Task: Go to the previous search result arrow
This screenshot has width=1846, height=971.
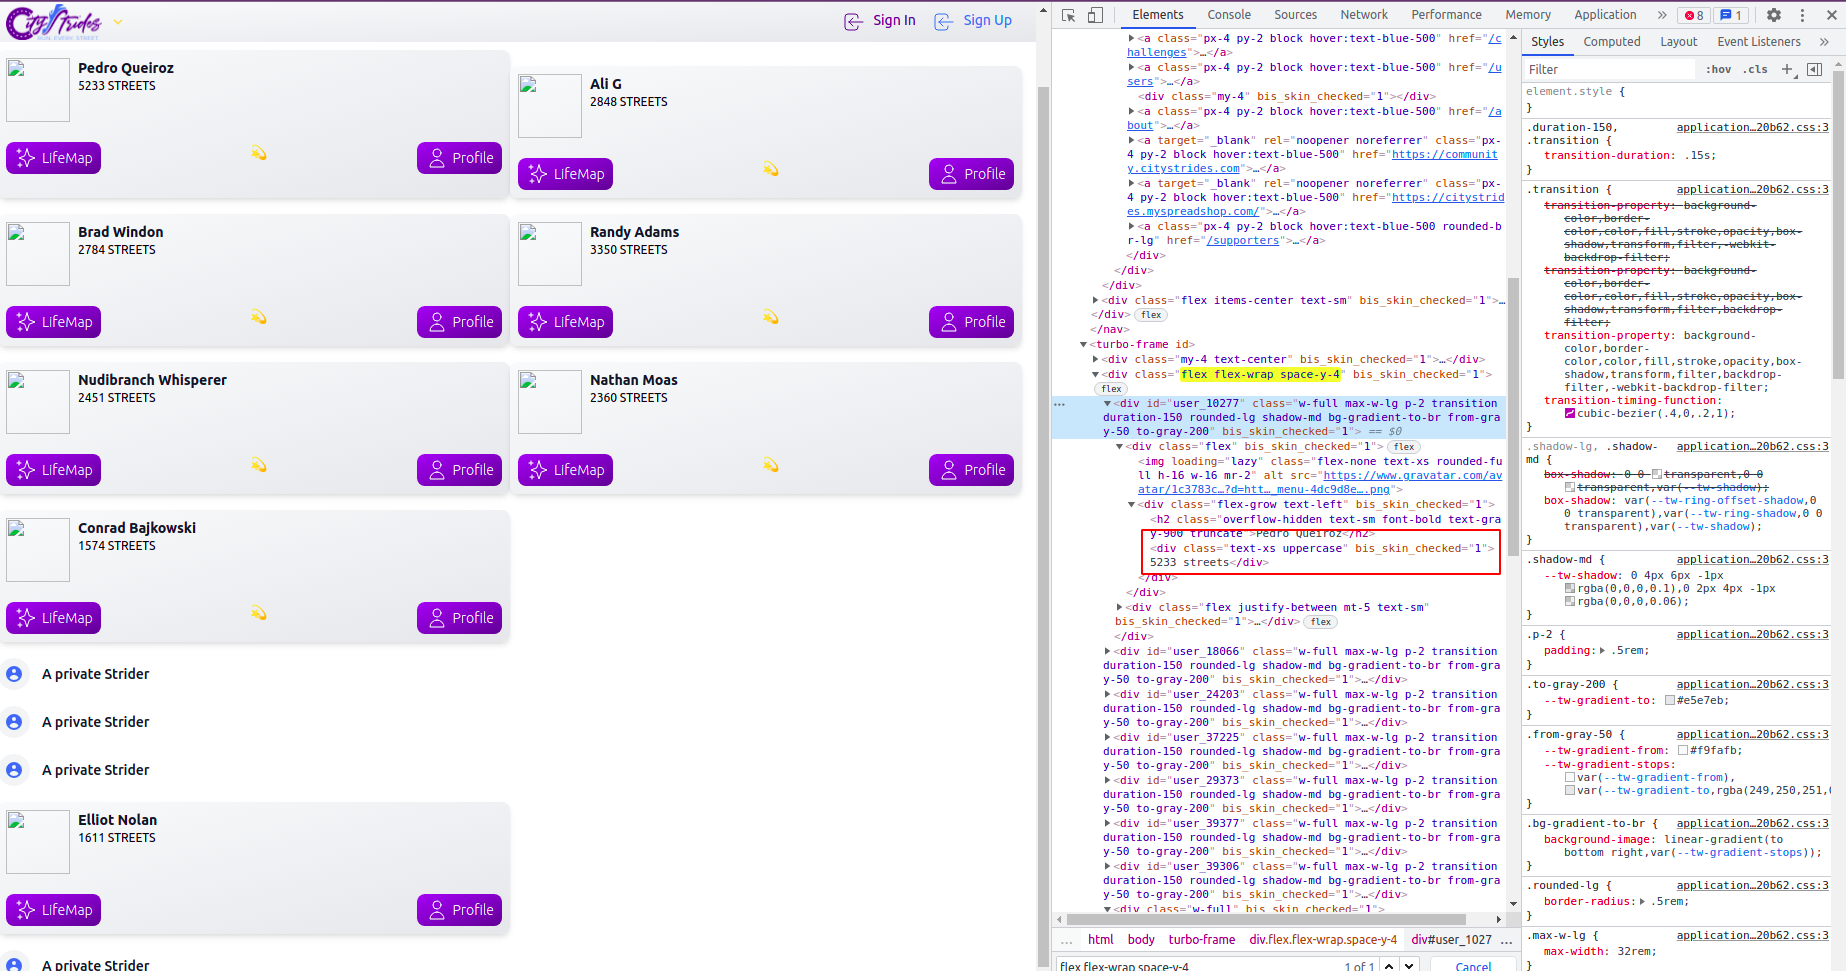Action: point(1389,966)
